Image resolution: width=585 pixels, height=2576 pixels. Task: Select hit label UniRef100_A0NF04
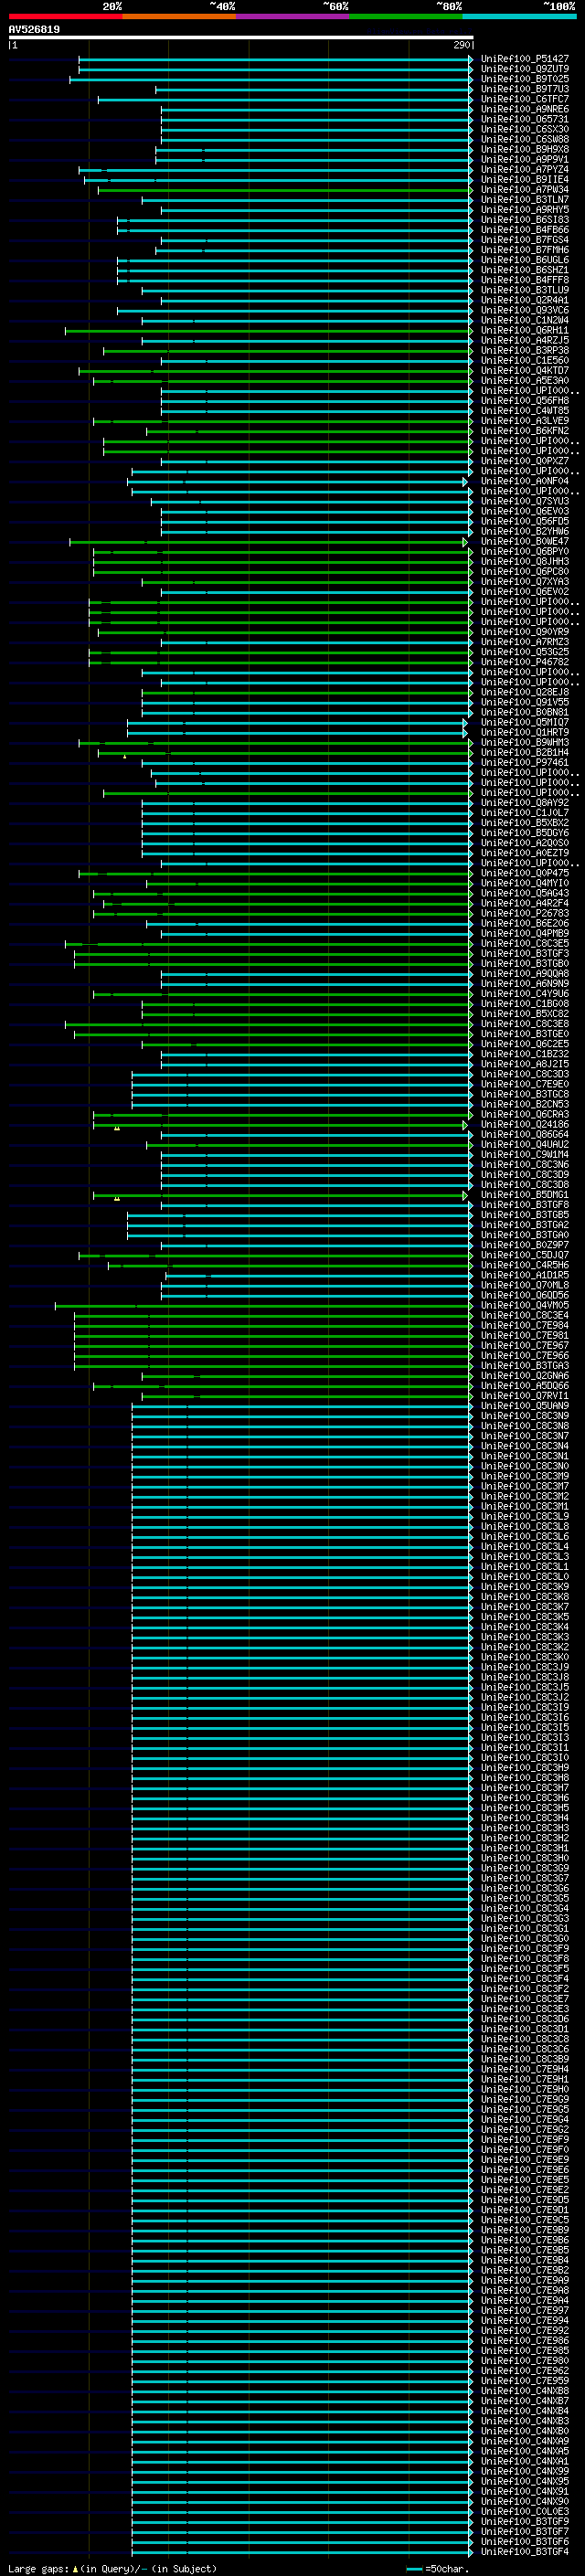coord(525,481)
